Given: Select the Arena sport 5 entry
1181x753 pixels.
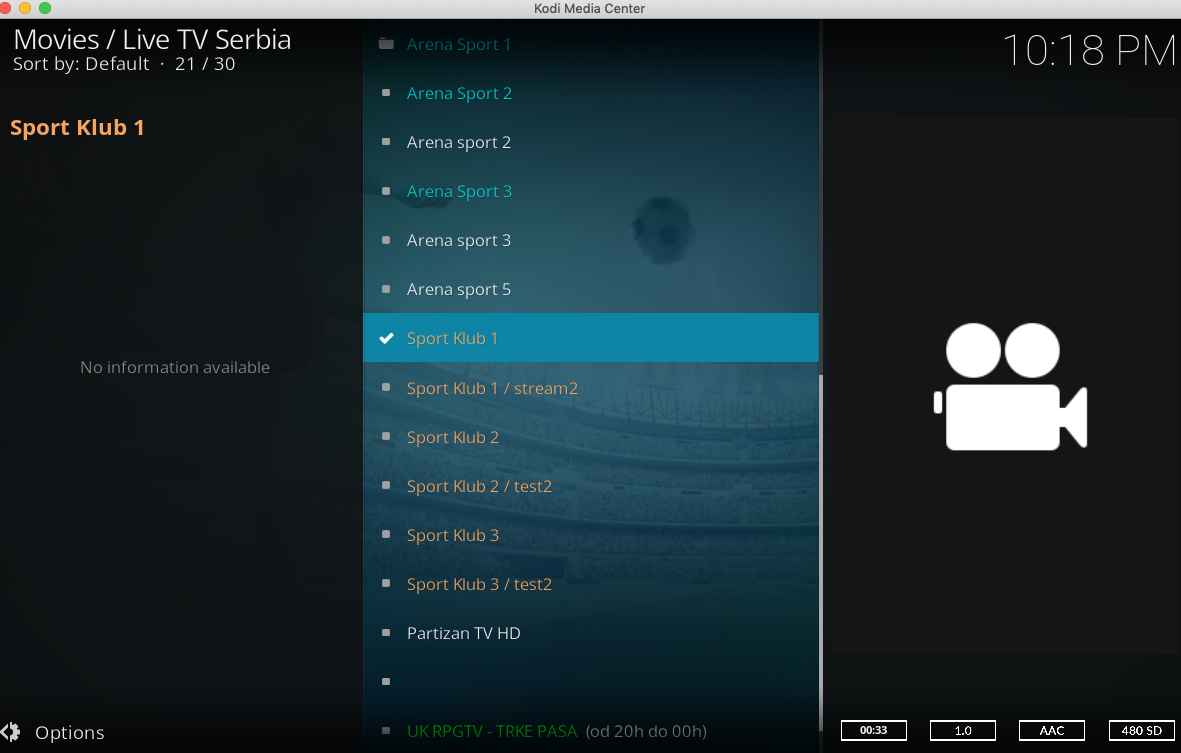Looking at the screenshot, I should click(590, 289).
